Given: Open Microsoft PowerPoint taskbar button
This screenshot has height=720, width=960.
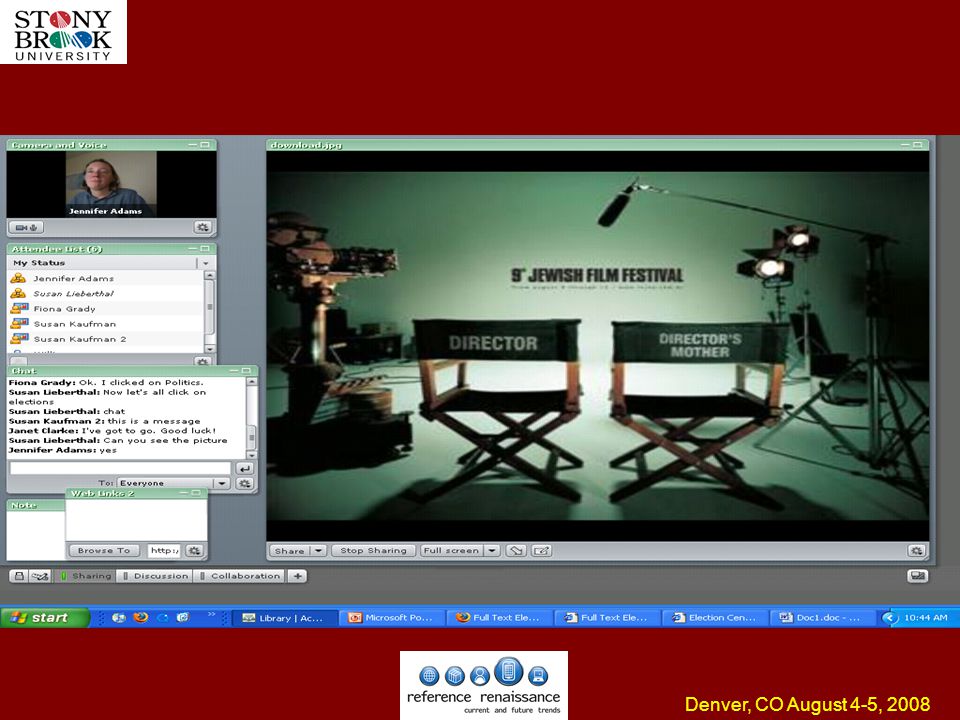Looking at the screenshot, I should tap(393, 618).
